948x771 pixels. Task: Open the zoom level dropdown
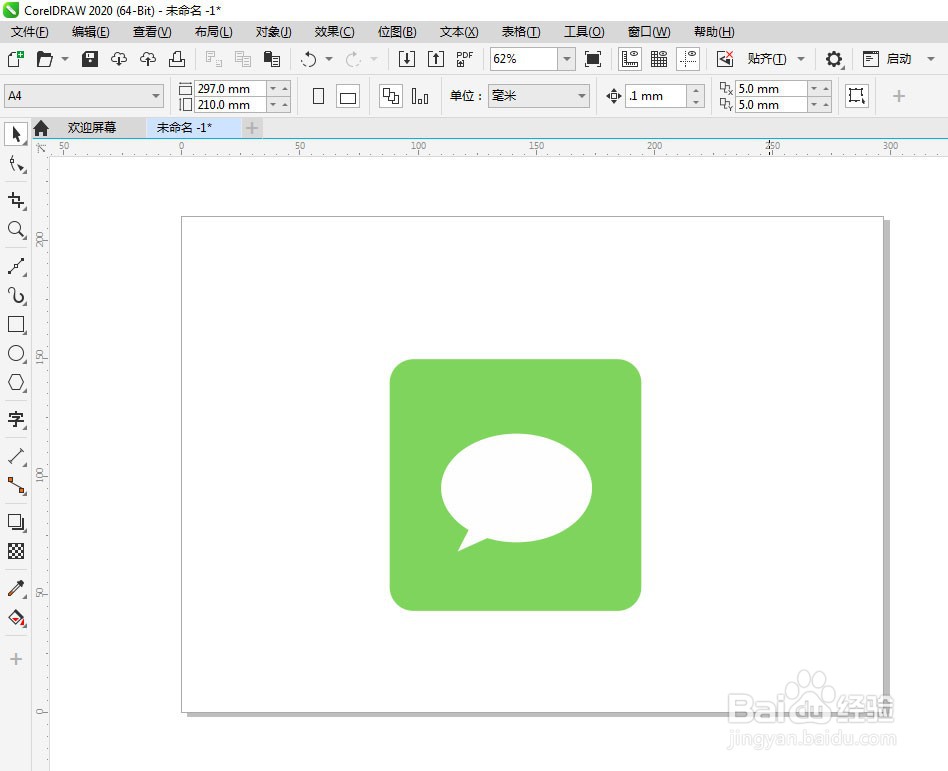(x=567, y=59)
